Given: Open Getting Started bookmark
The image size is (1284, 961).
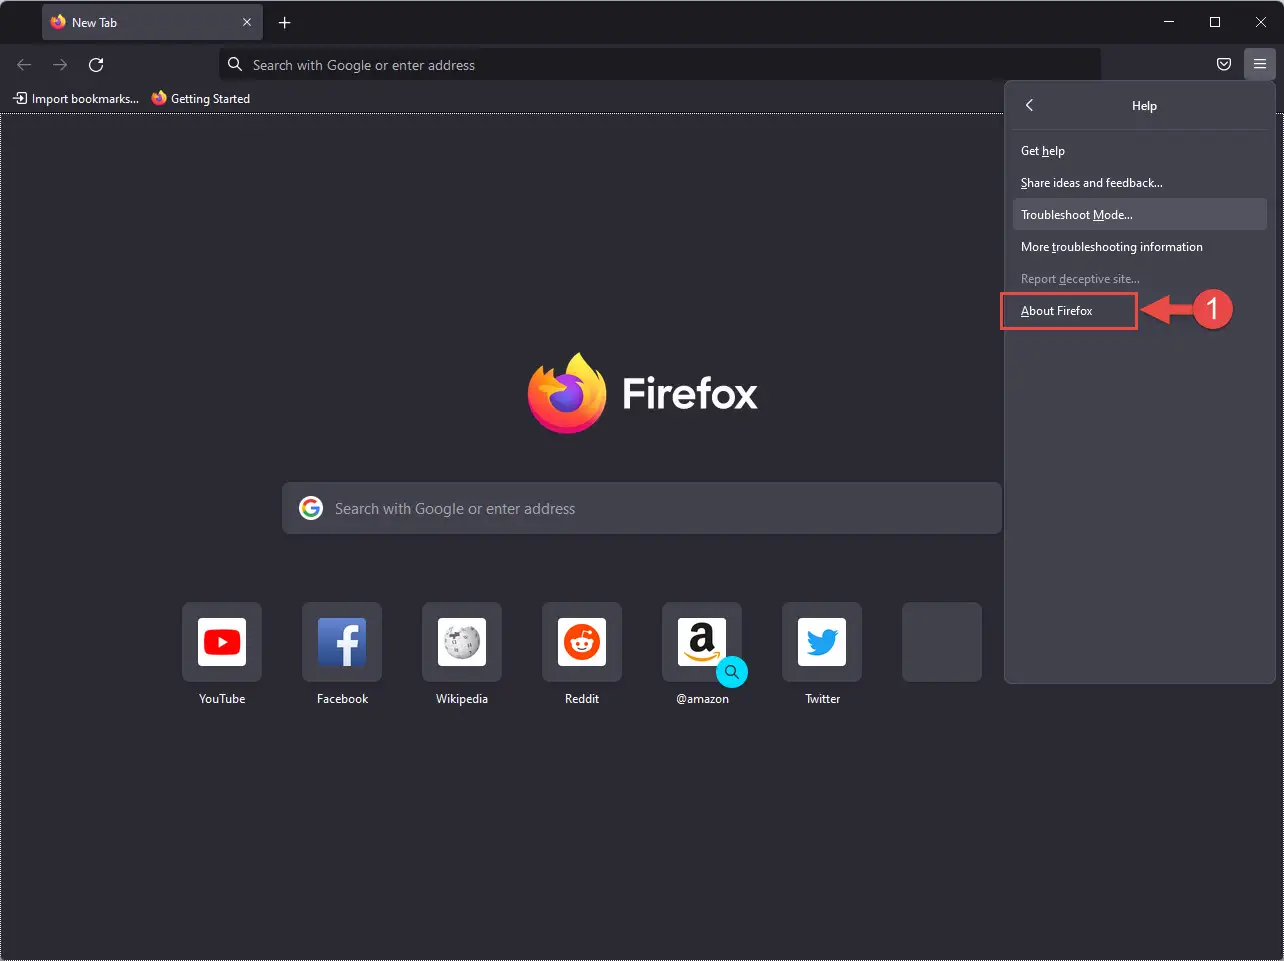Looking at the screenshot, I should click(x=200, y=98).
